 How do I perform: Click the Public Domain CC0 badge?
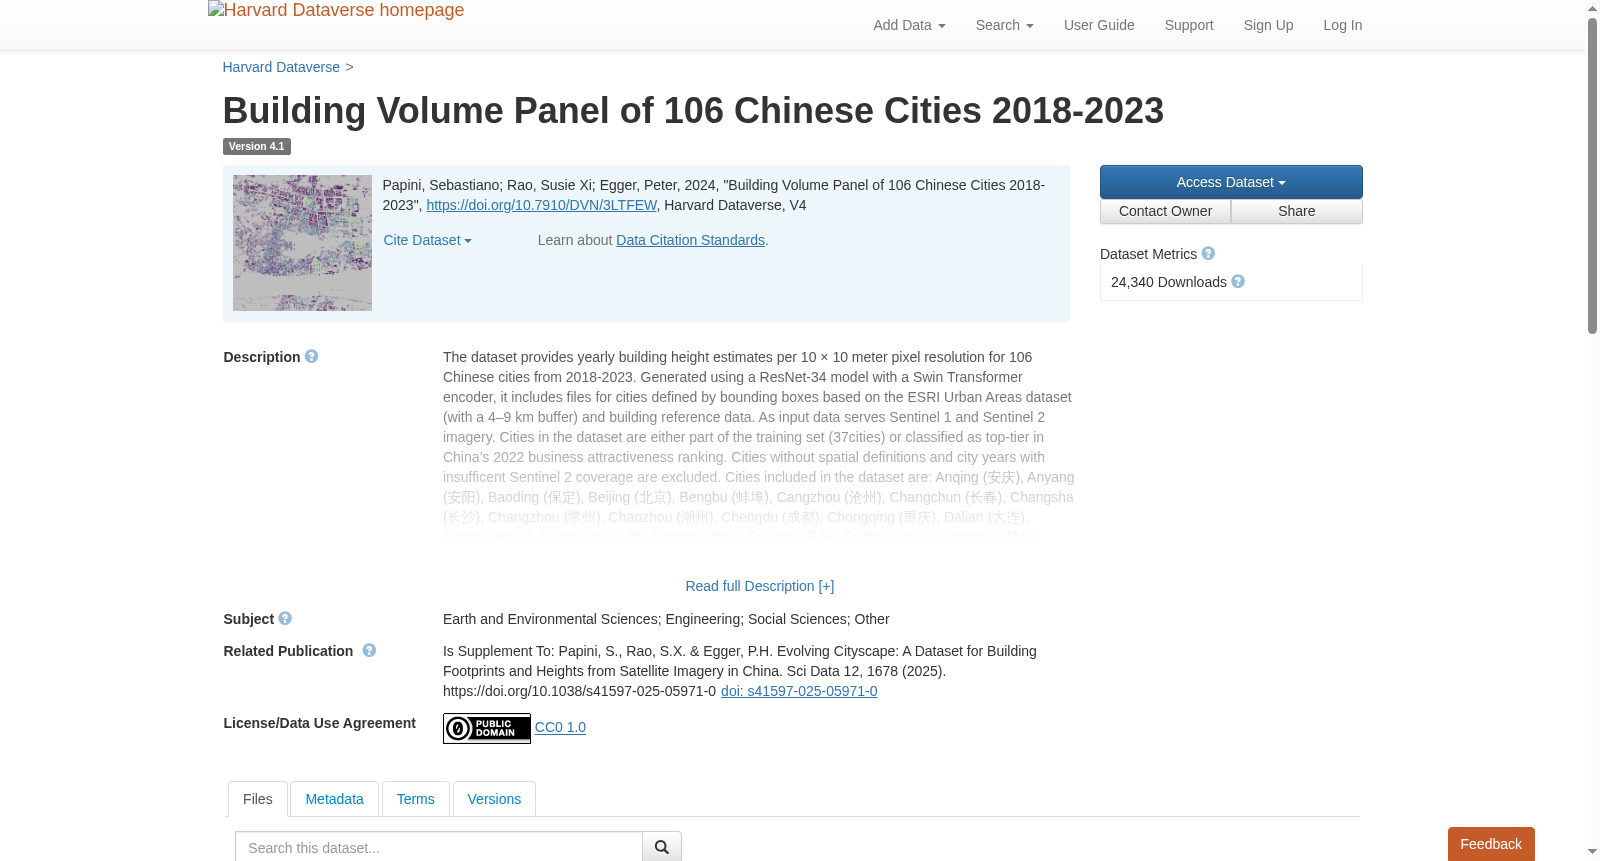[x=487, y=728]
